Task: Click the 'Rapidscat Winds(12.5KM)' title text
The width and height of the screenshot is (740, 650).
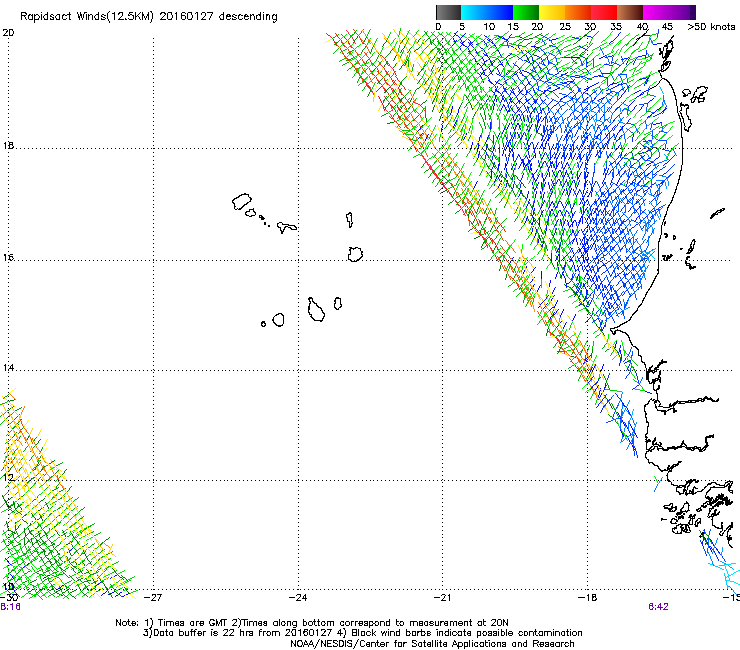Action: point(86,17)
